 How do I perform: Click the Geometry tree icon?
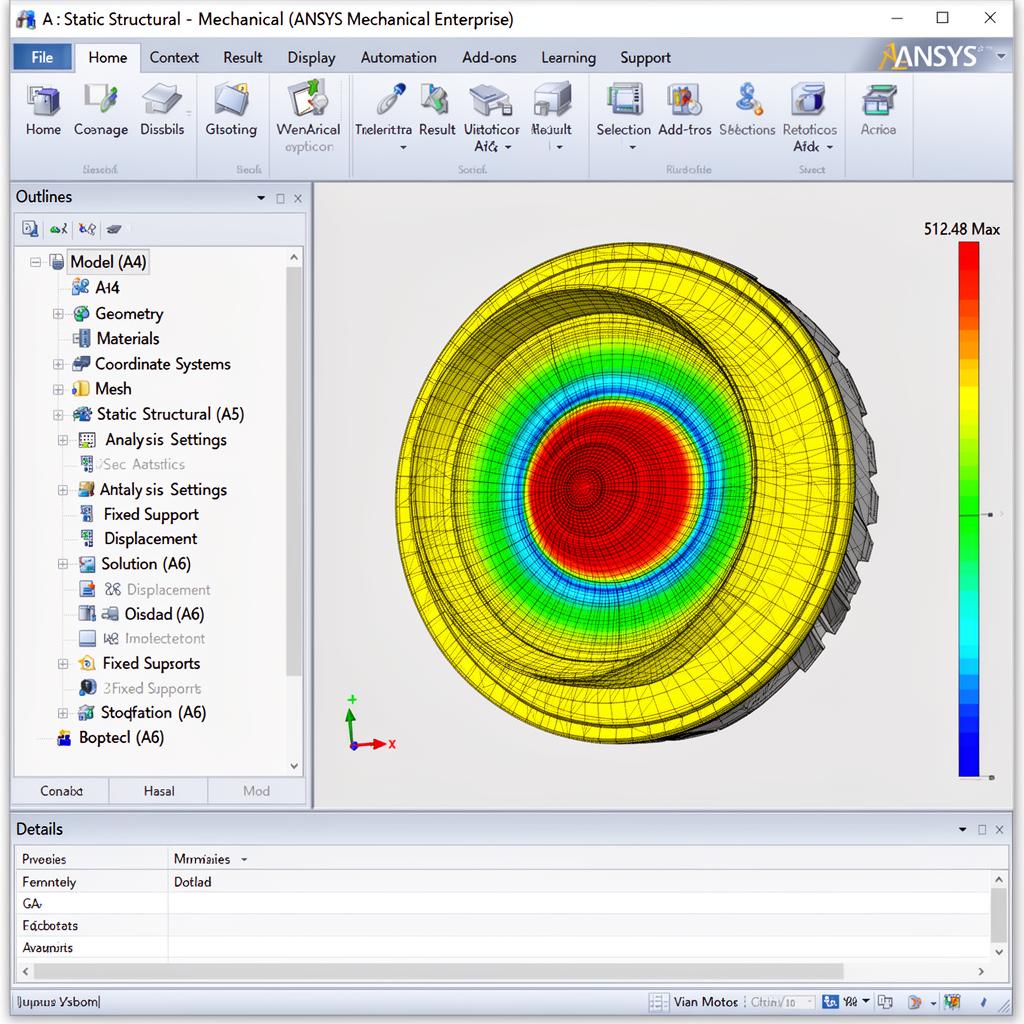81,313
